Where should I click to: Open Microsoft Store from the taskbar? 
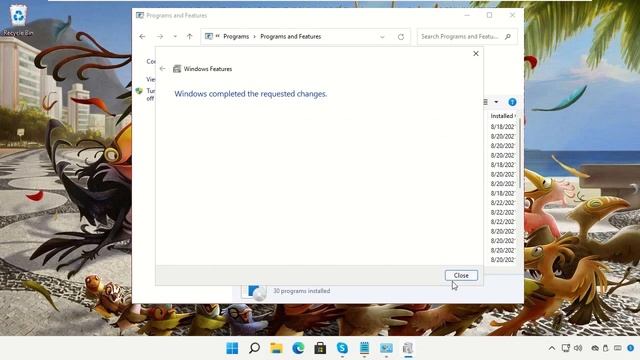click(320, 348)
